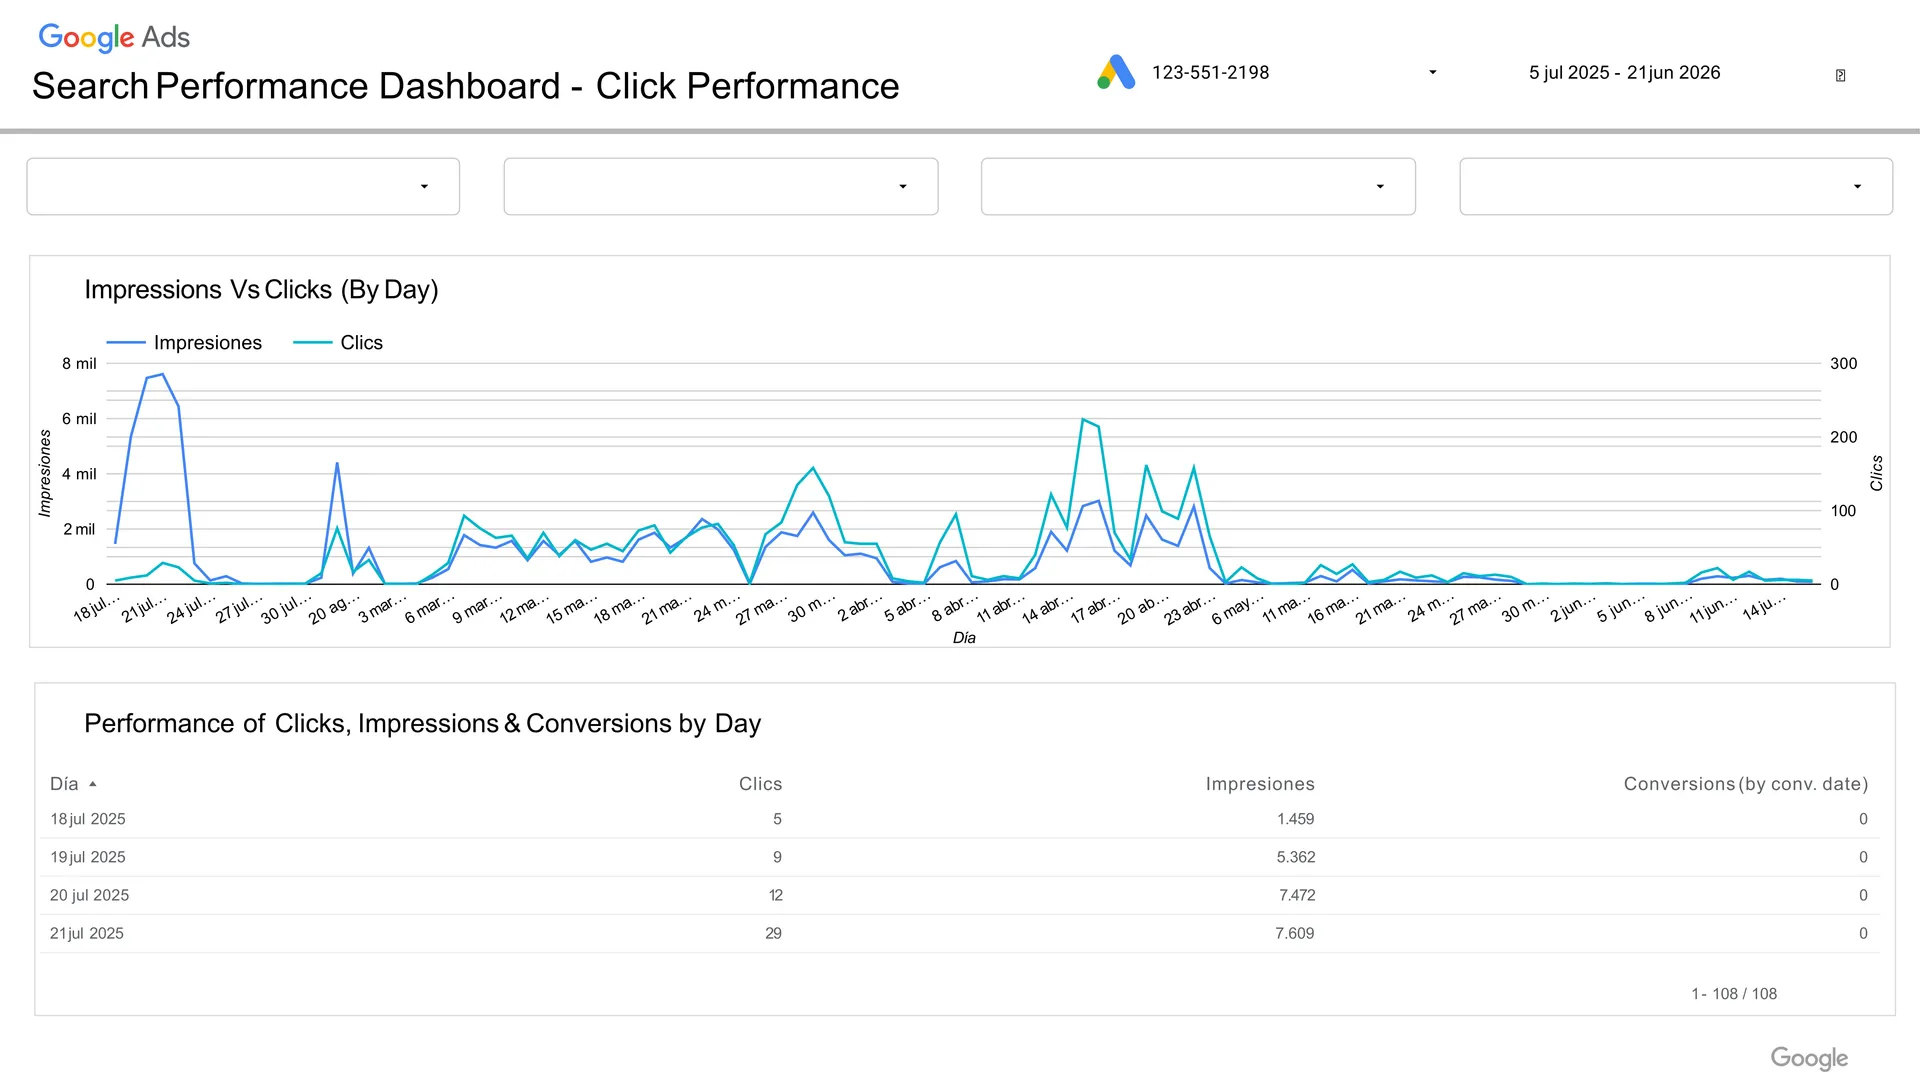Click the Impresiones left axis label
The image size is (1920, 1078).
point(45,473)
